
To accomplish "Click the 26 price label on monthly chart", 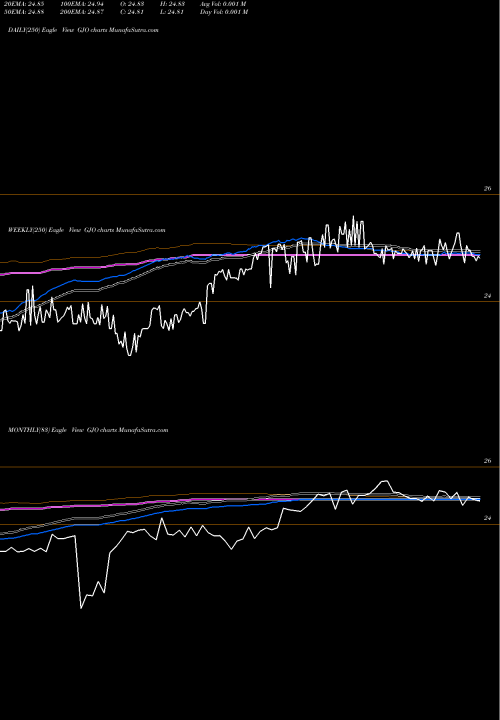I will point(488,461).
